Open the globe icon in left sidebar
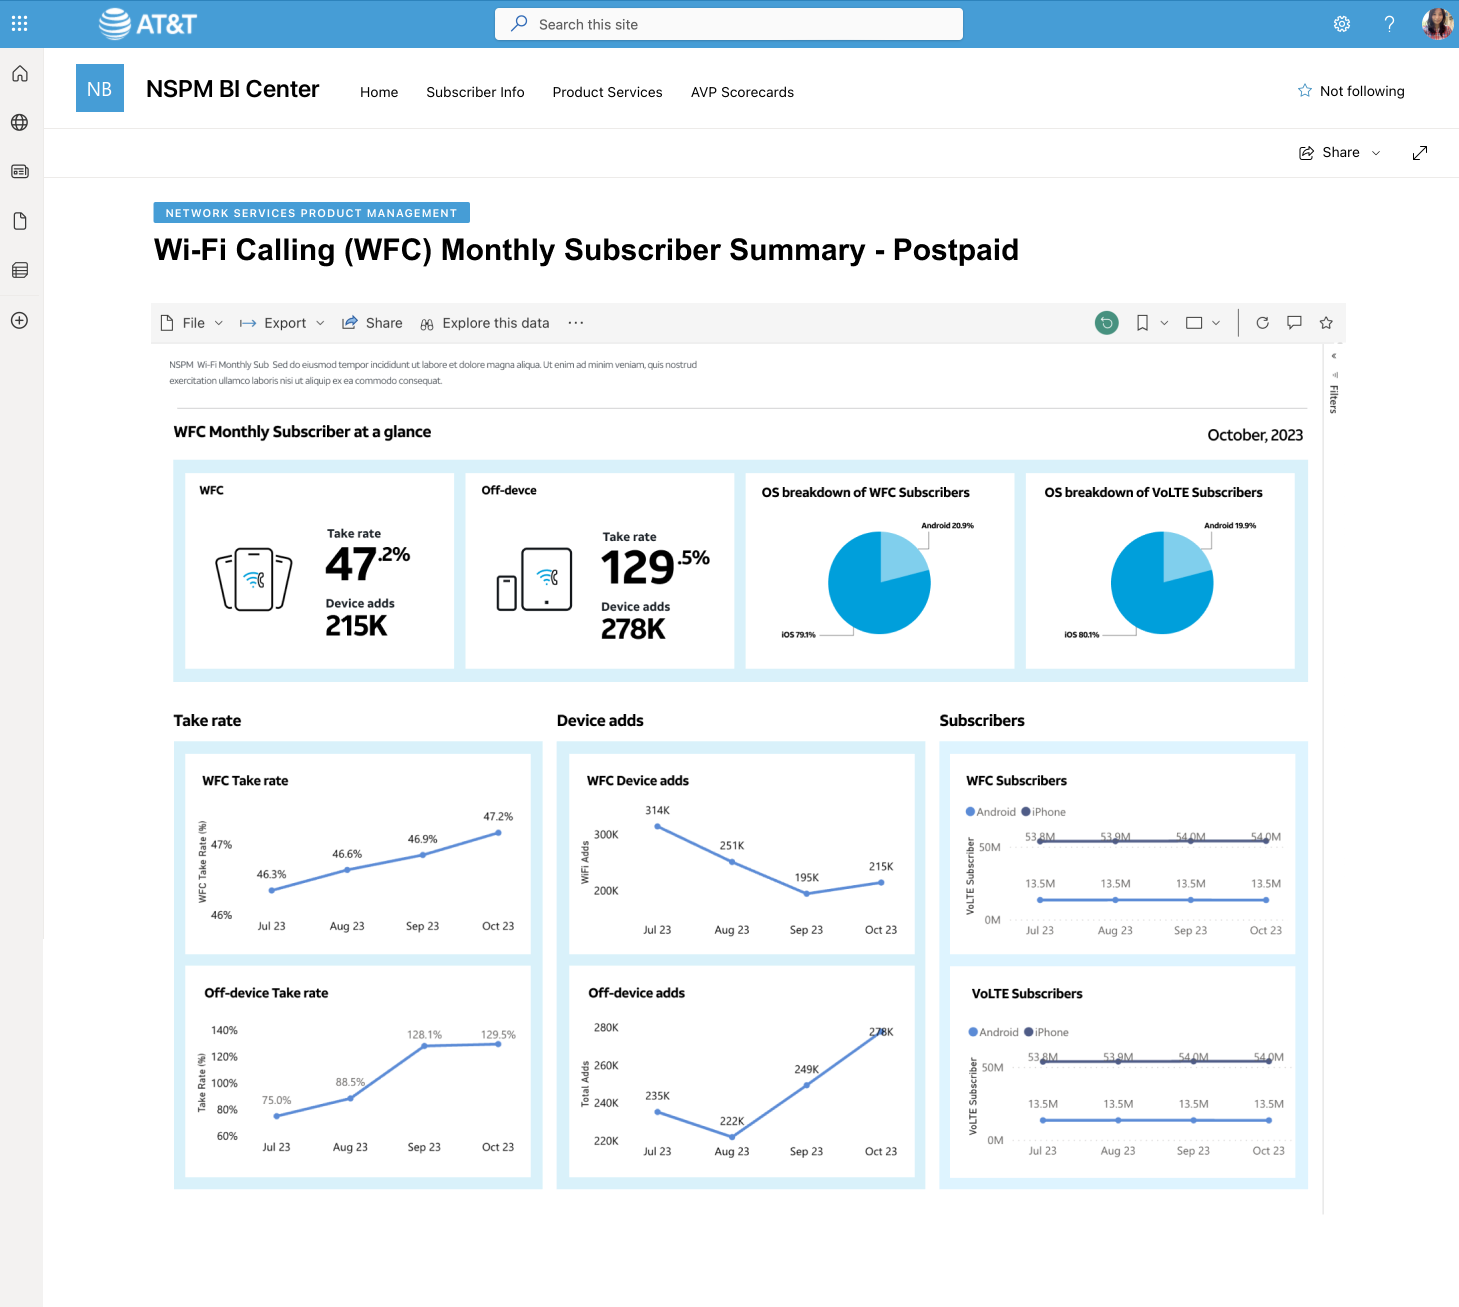Image resolution: width=1459 pixels, height=1307 pixels. pos(20,123)
